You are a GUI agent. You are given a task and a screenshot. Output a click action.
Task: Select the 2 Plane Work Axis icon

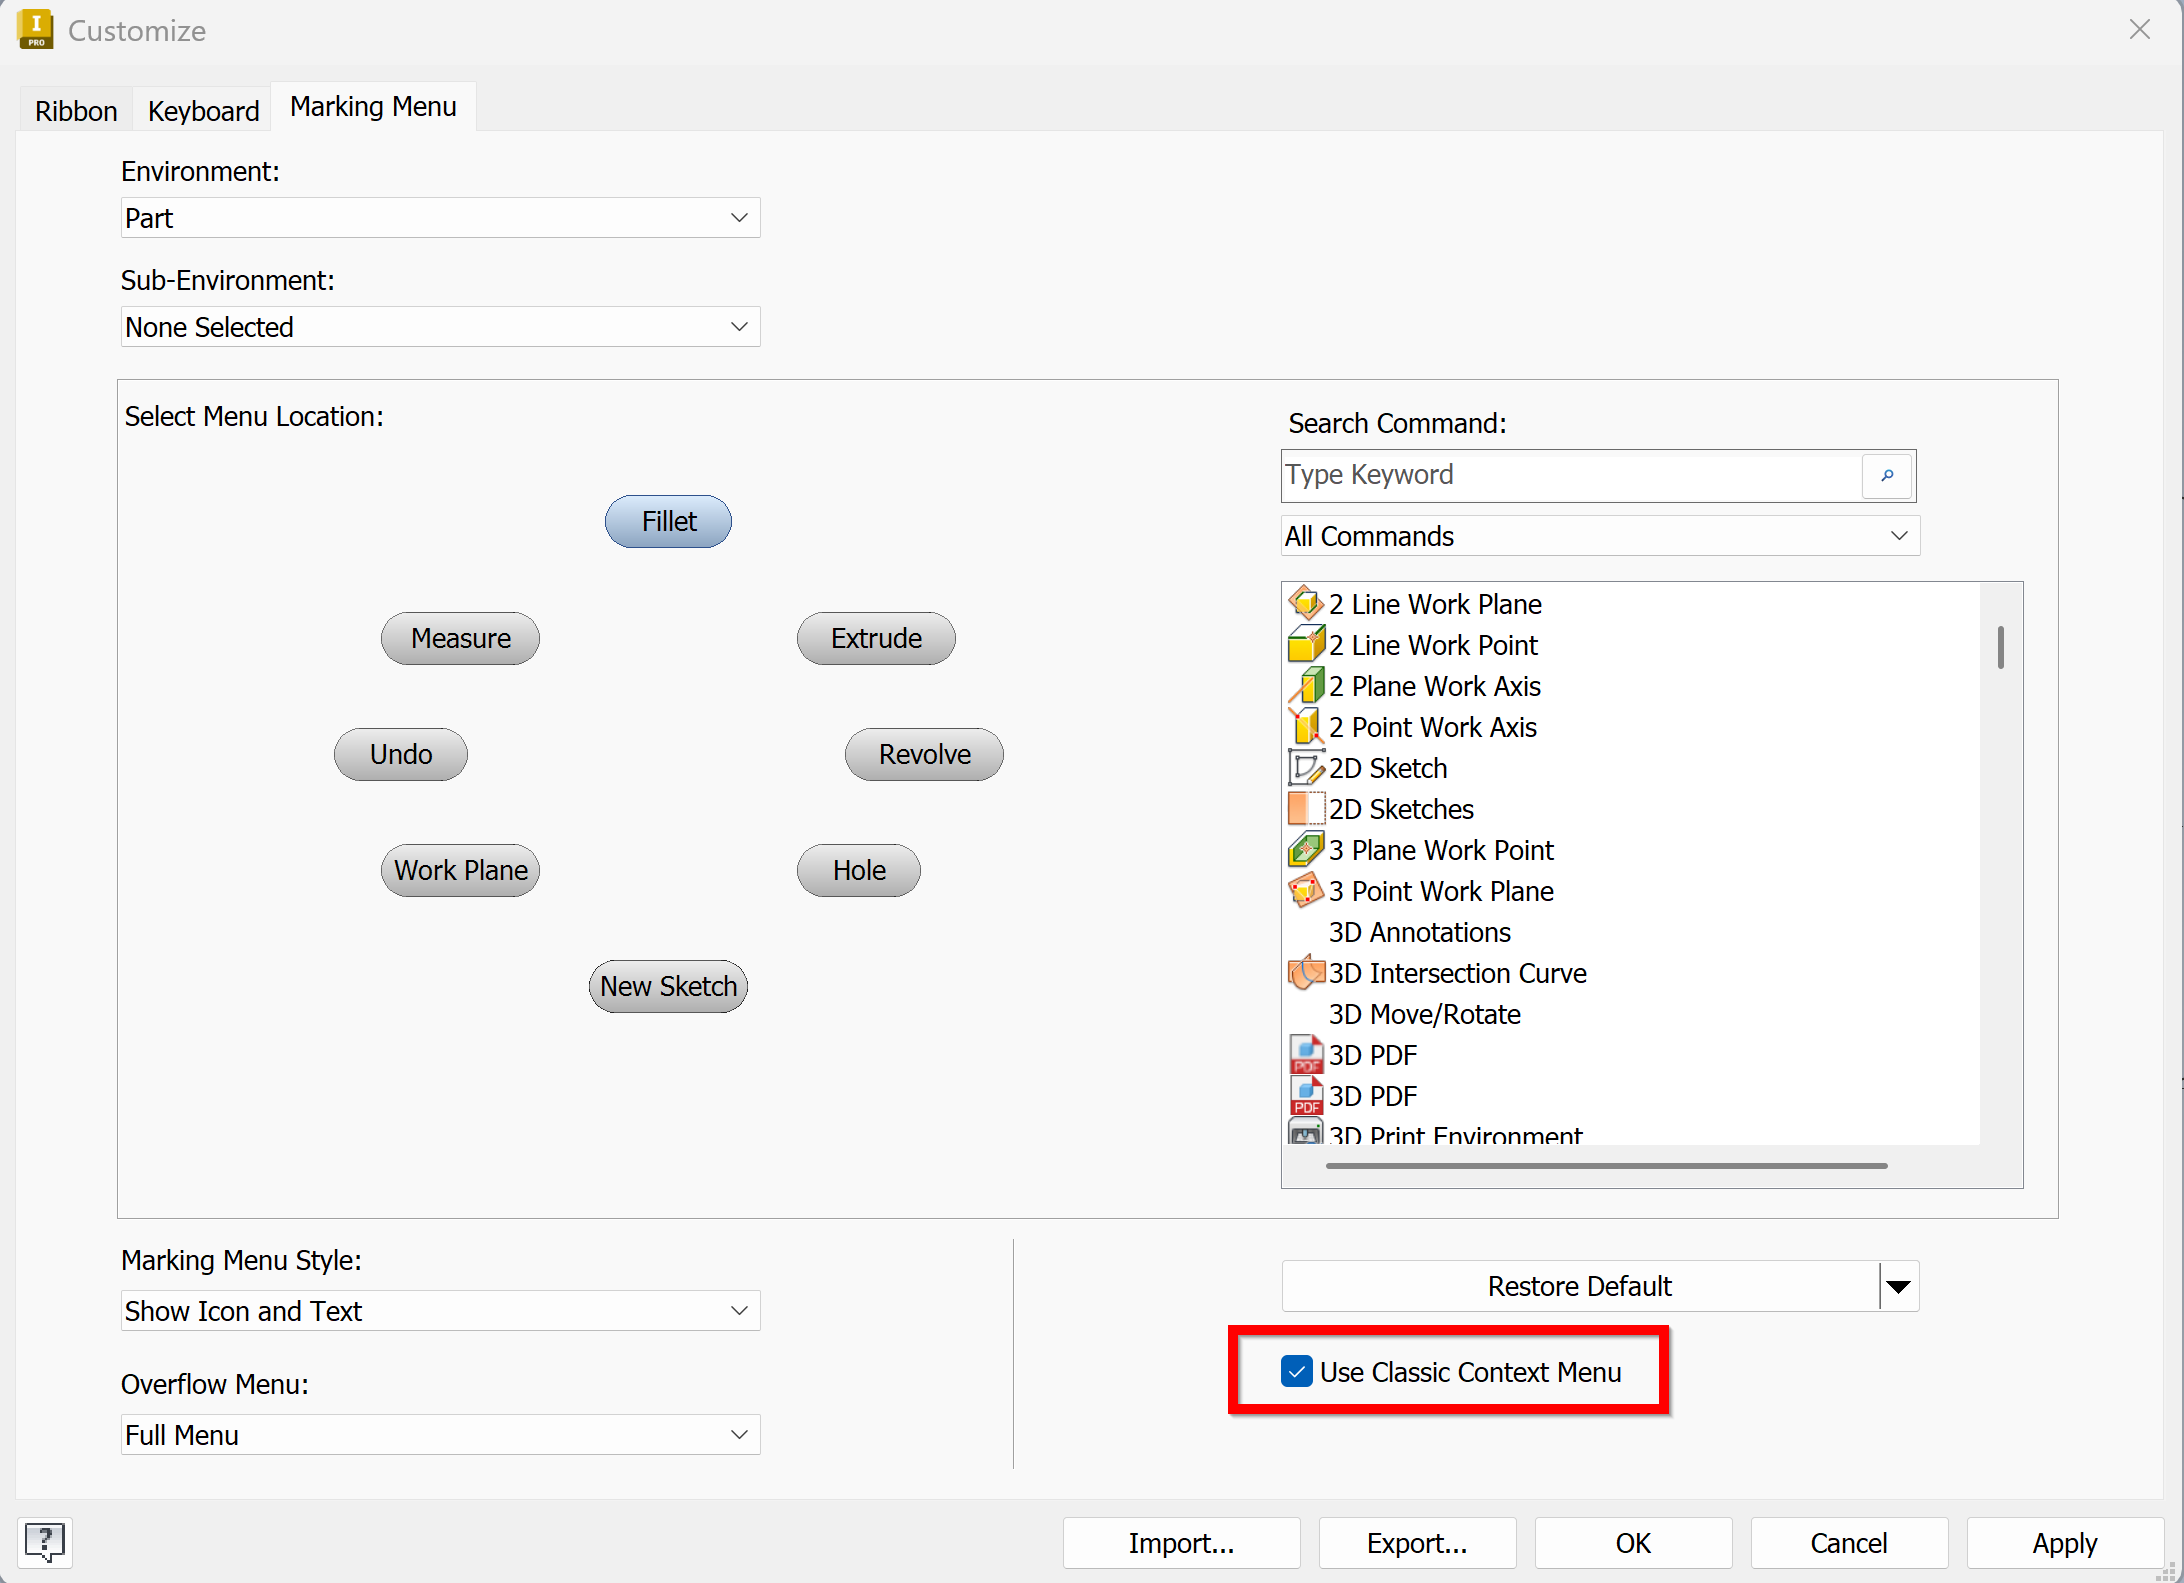point(1305,686)
